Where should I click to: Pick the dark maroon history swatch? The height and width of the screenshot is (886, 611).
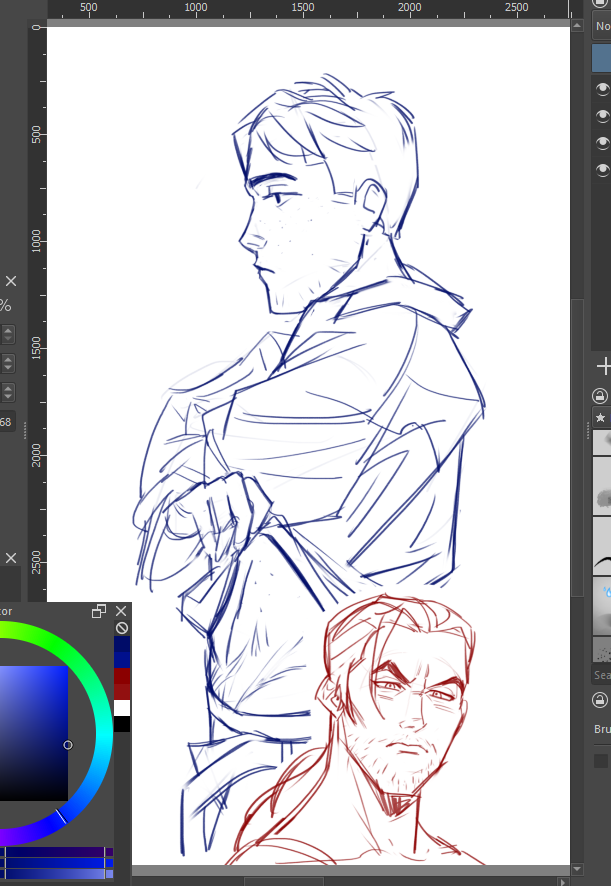click(x=122, y=675)
